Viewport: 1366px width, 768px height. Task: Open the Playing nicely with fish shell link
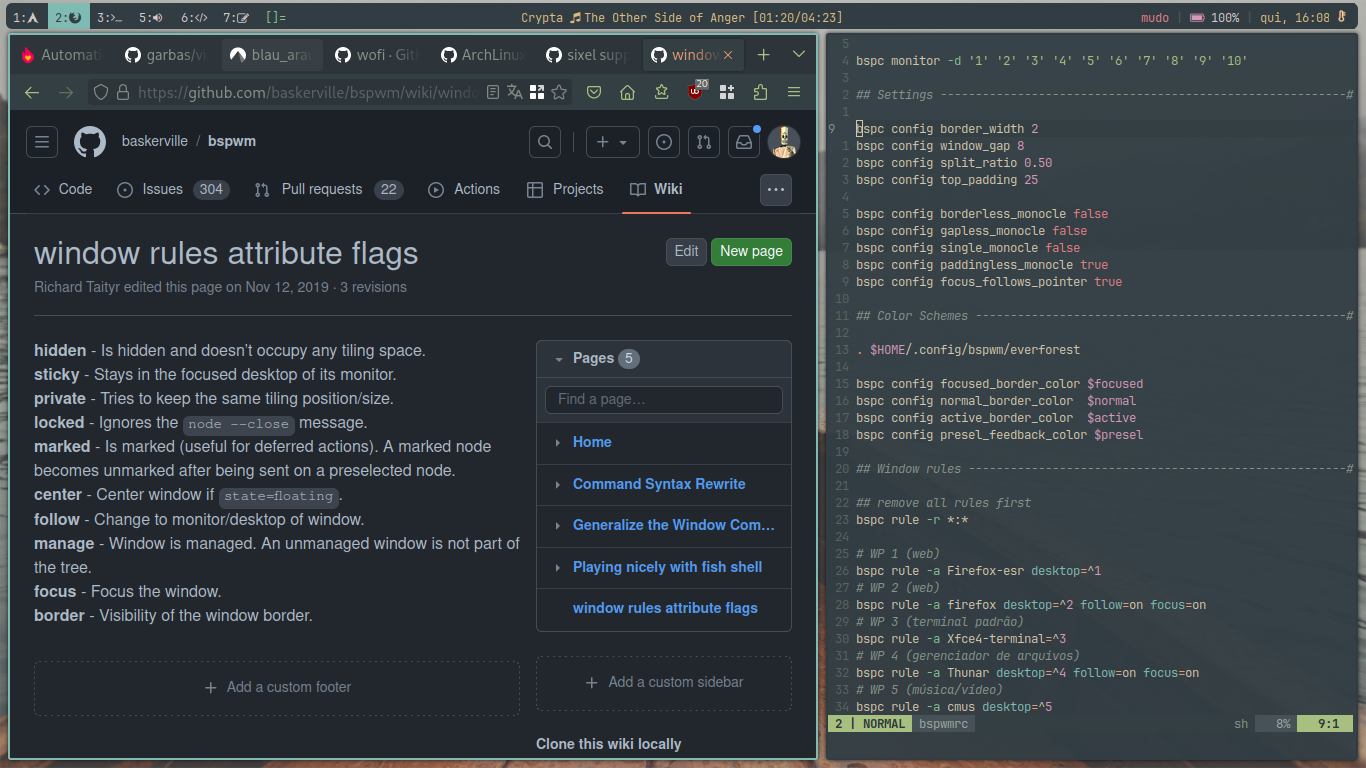[x=667, y=567]
